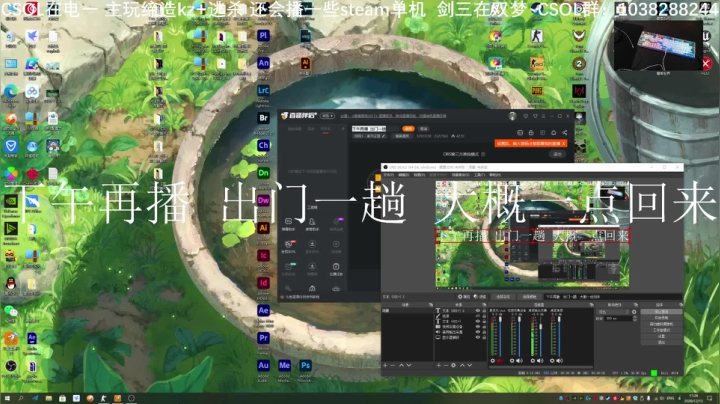Viewport: 720px width, 404px height.
Task: Click 工作室模式 button in OBS
Action: [661, 330]
